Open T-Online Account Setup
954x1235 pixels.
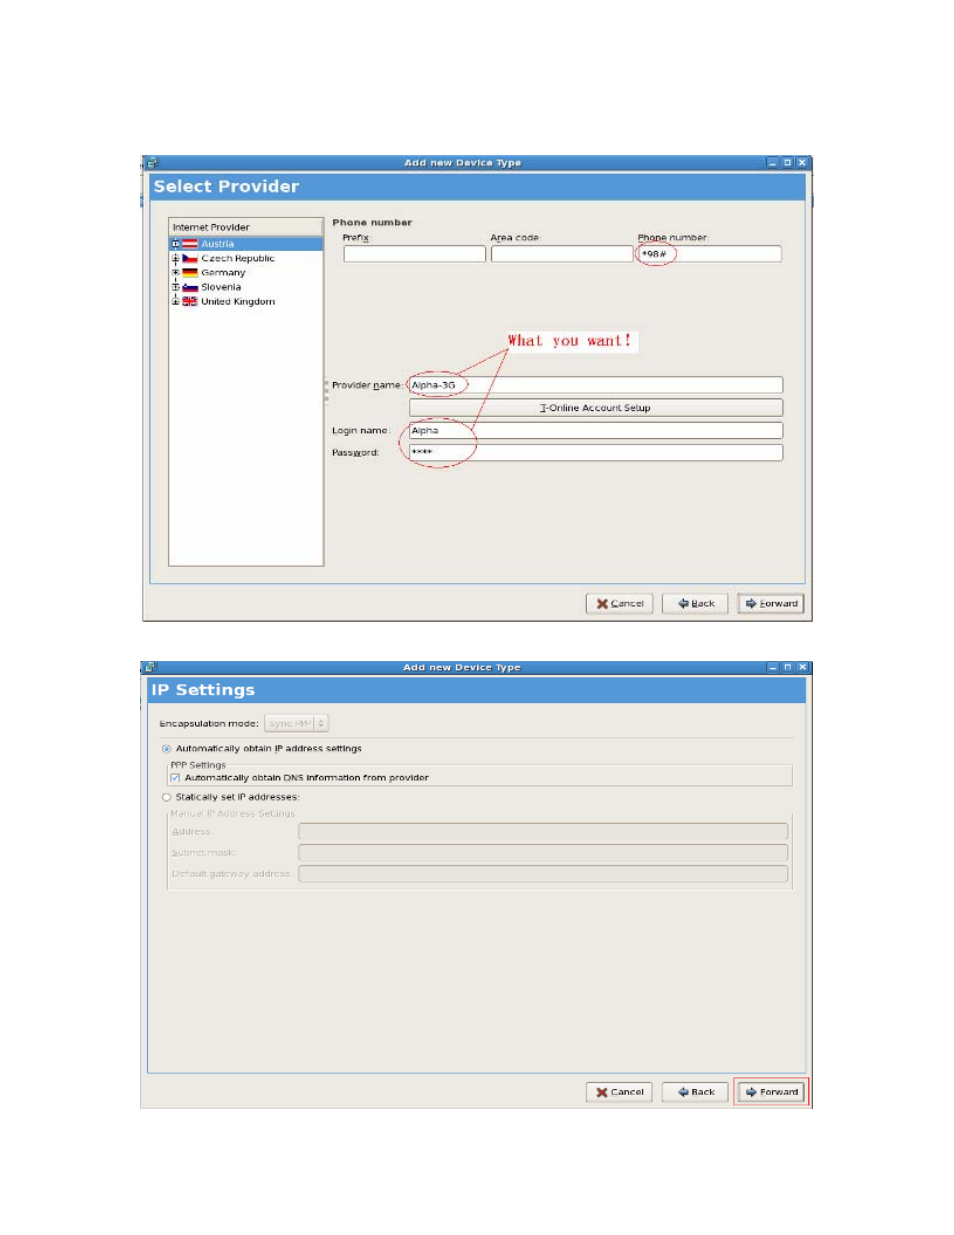596,408
